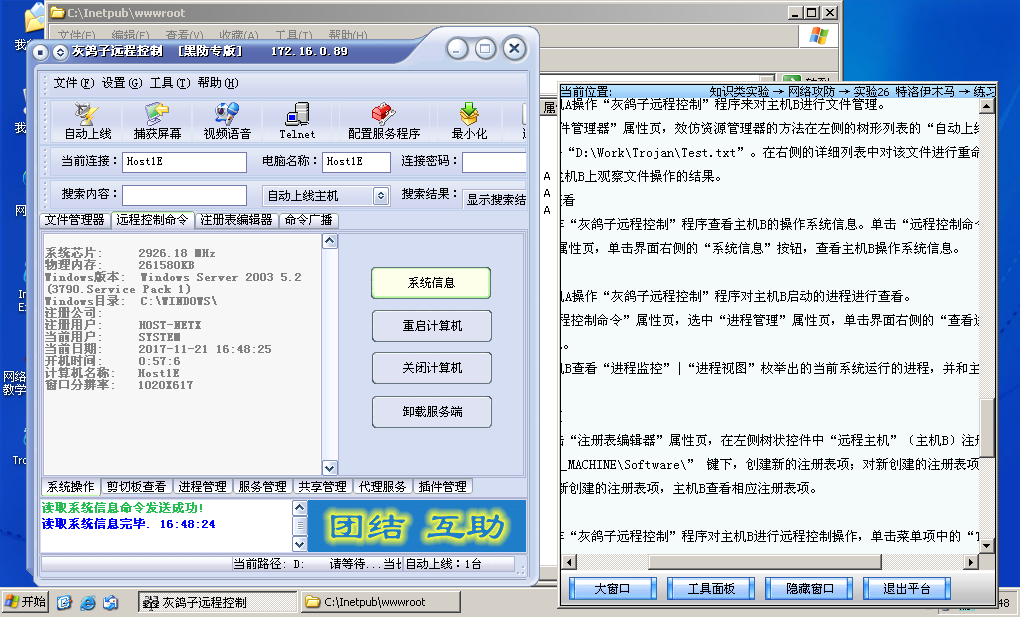This screenshot has height=617, width=1020.
Task: Click the up-down arrow icon in title bar
Action: click(60, 51)
